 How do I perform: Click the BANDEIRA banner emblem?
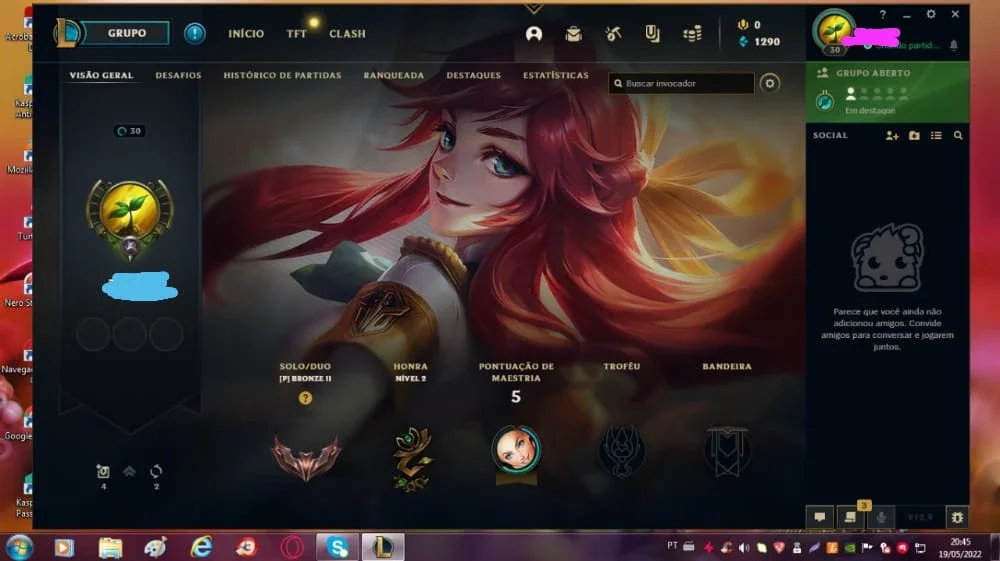[x=727, y=452]
